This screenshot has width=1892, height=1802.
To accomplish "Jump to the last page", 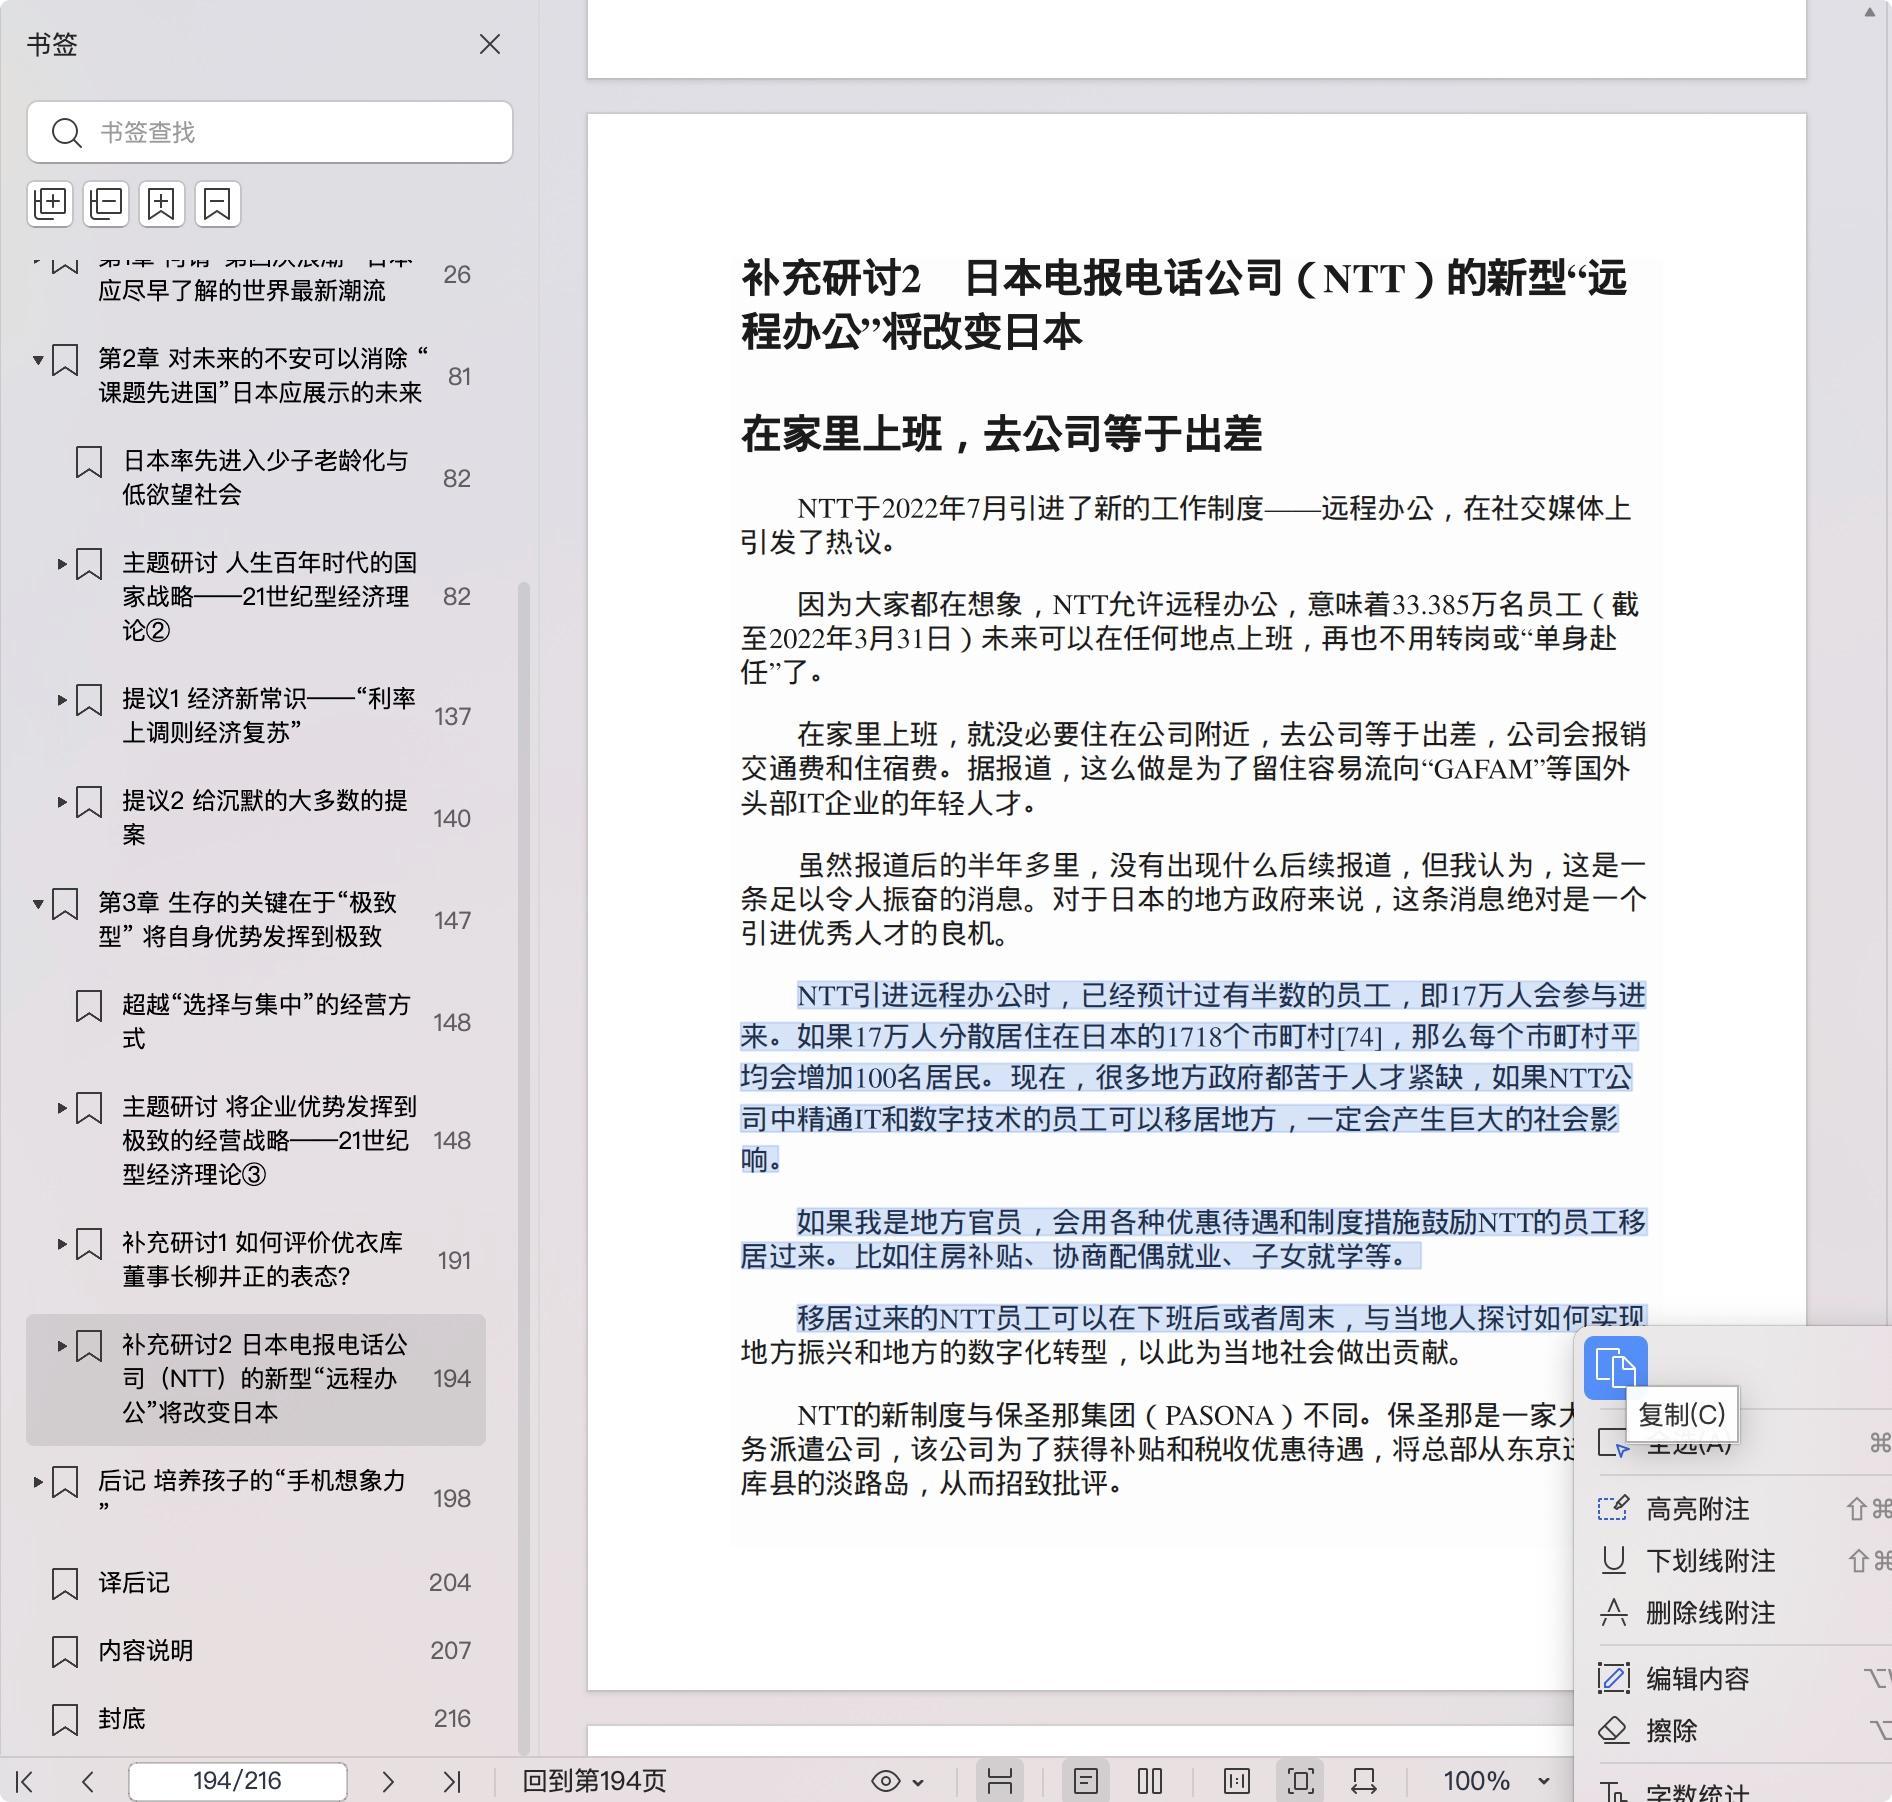I will 452,1781.
